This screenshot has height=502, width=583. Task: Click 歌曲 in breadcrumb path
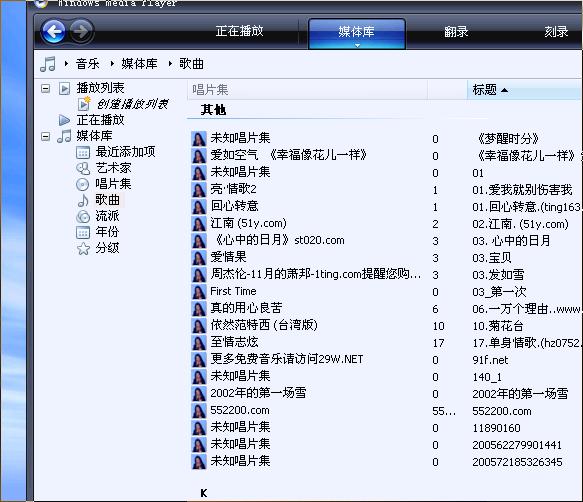pos(191,64)
